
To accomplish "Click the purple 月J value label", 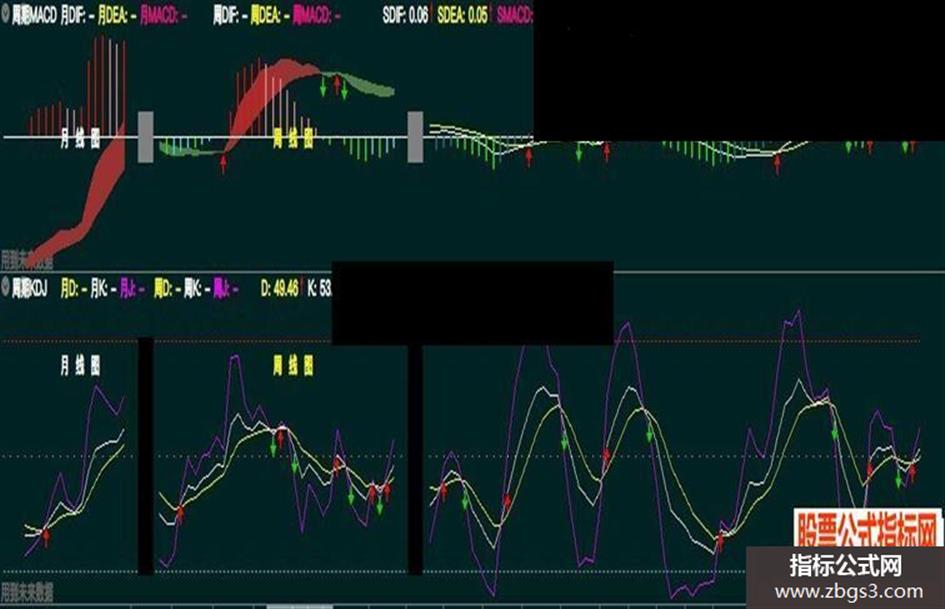I will (x=132, y=289).
